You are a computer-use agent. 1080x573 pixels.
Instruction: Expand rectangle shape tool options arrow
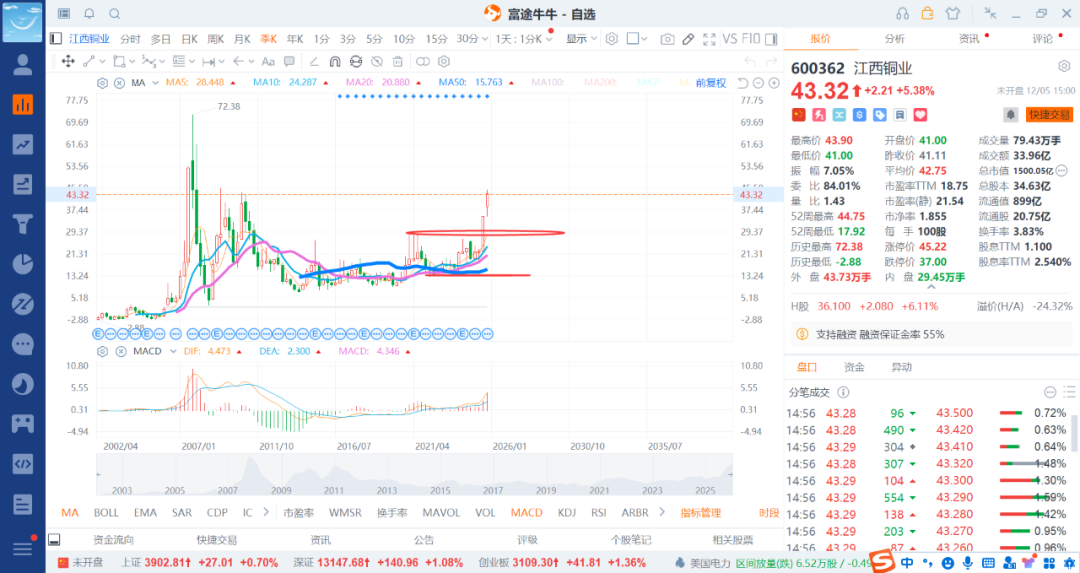(x=132, y=61)
